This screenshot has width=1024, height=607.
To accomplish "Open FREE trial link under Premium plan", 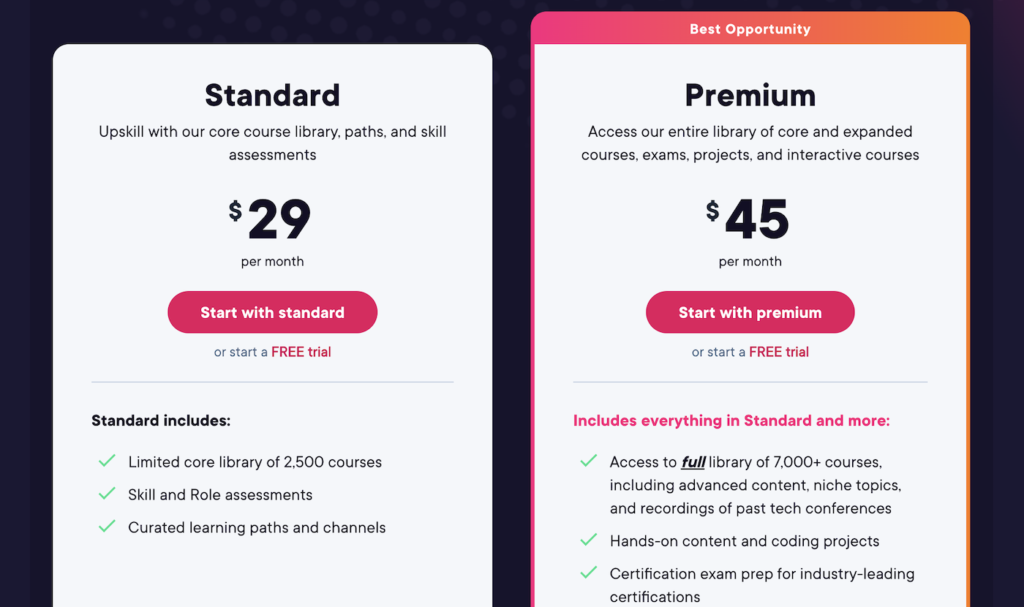I will point(779,352).
